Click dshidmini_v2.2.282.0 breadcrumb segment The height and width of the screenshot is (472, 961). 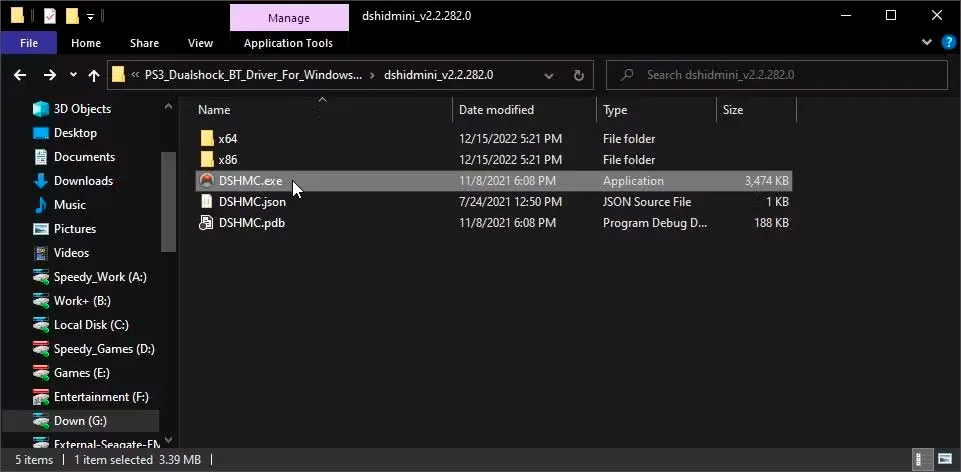click(438, 75)
